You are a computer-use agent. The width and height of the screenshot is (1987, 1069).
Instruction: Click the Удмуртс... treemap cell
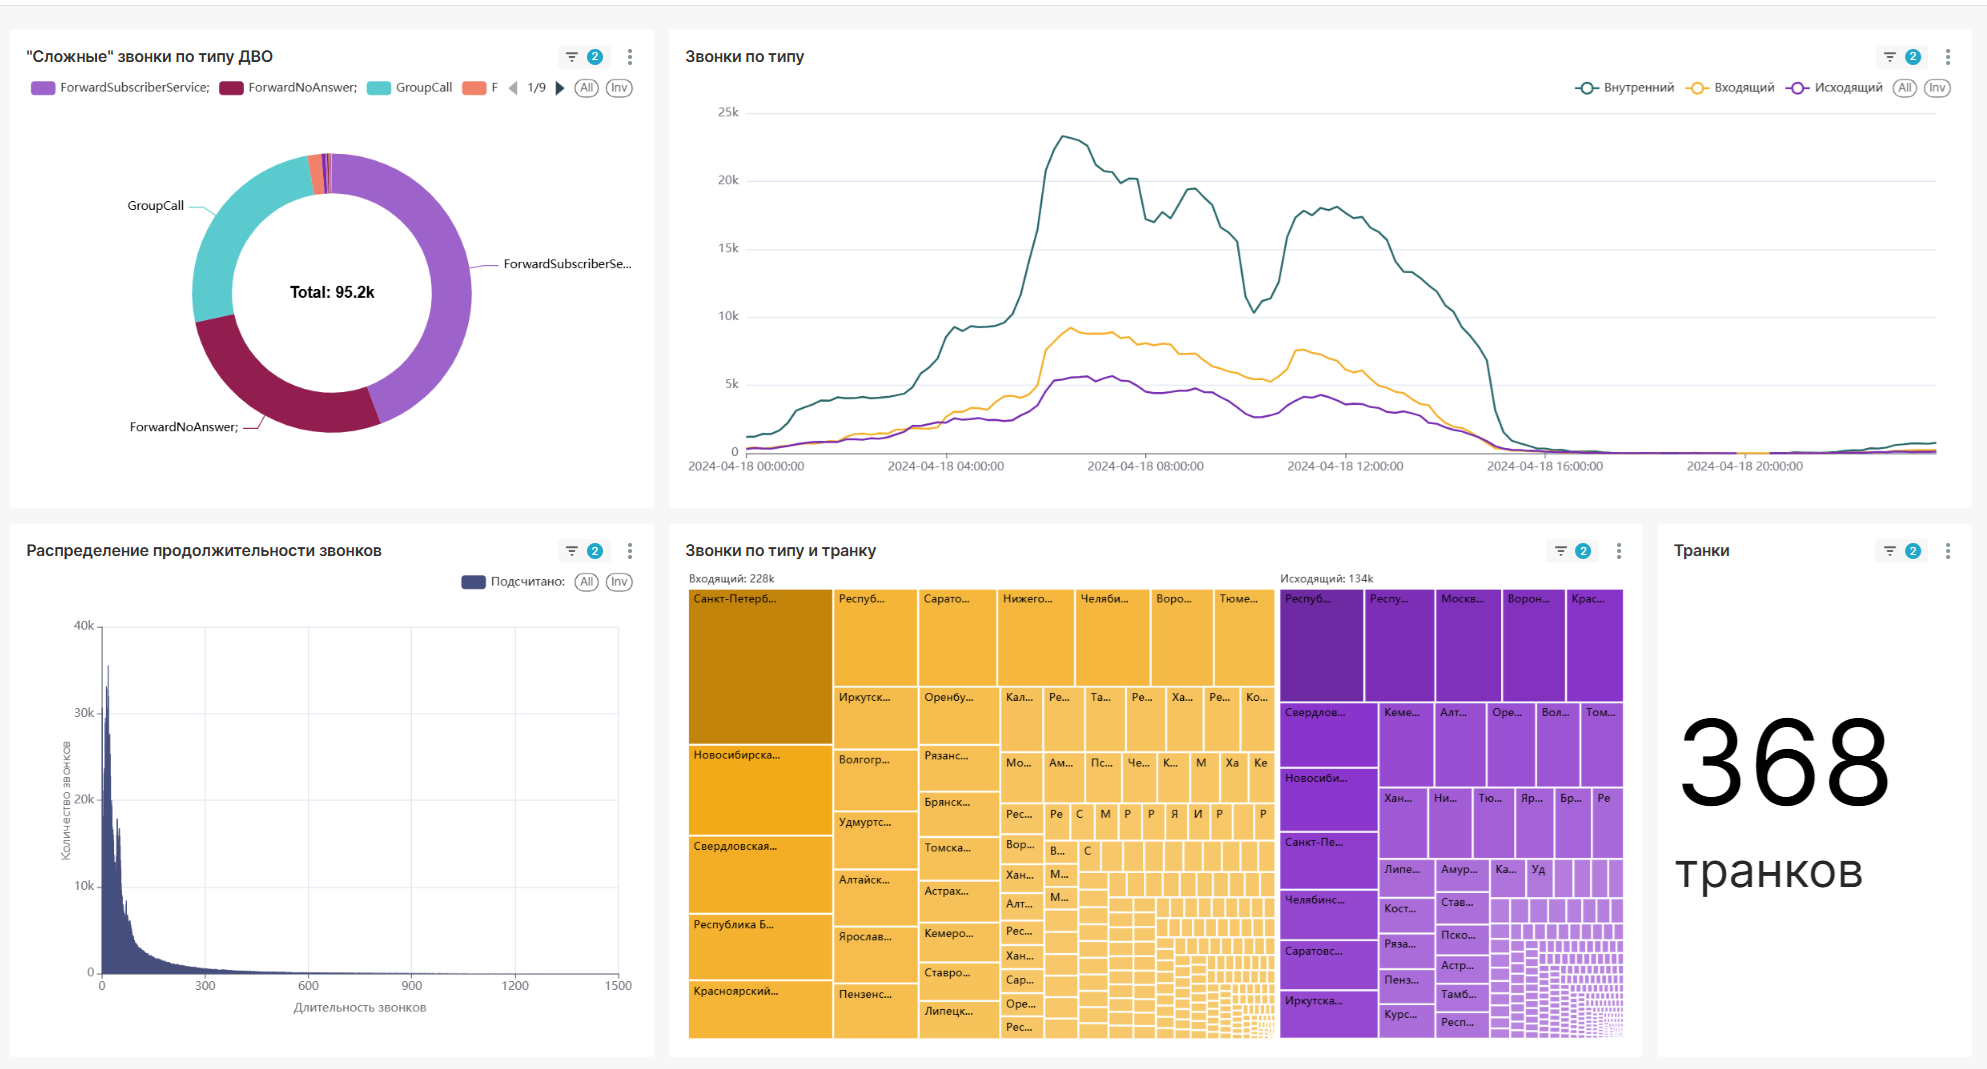[875, 840]
